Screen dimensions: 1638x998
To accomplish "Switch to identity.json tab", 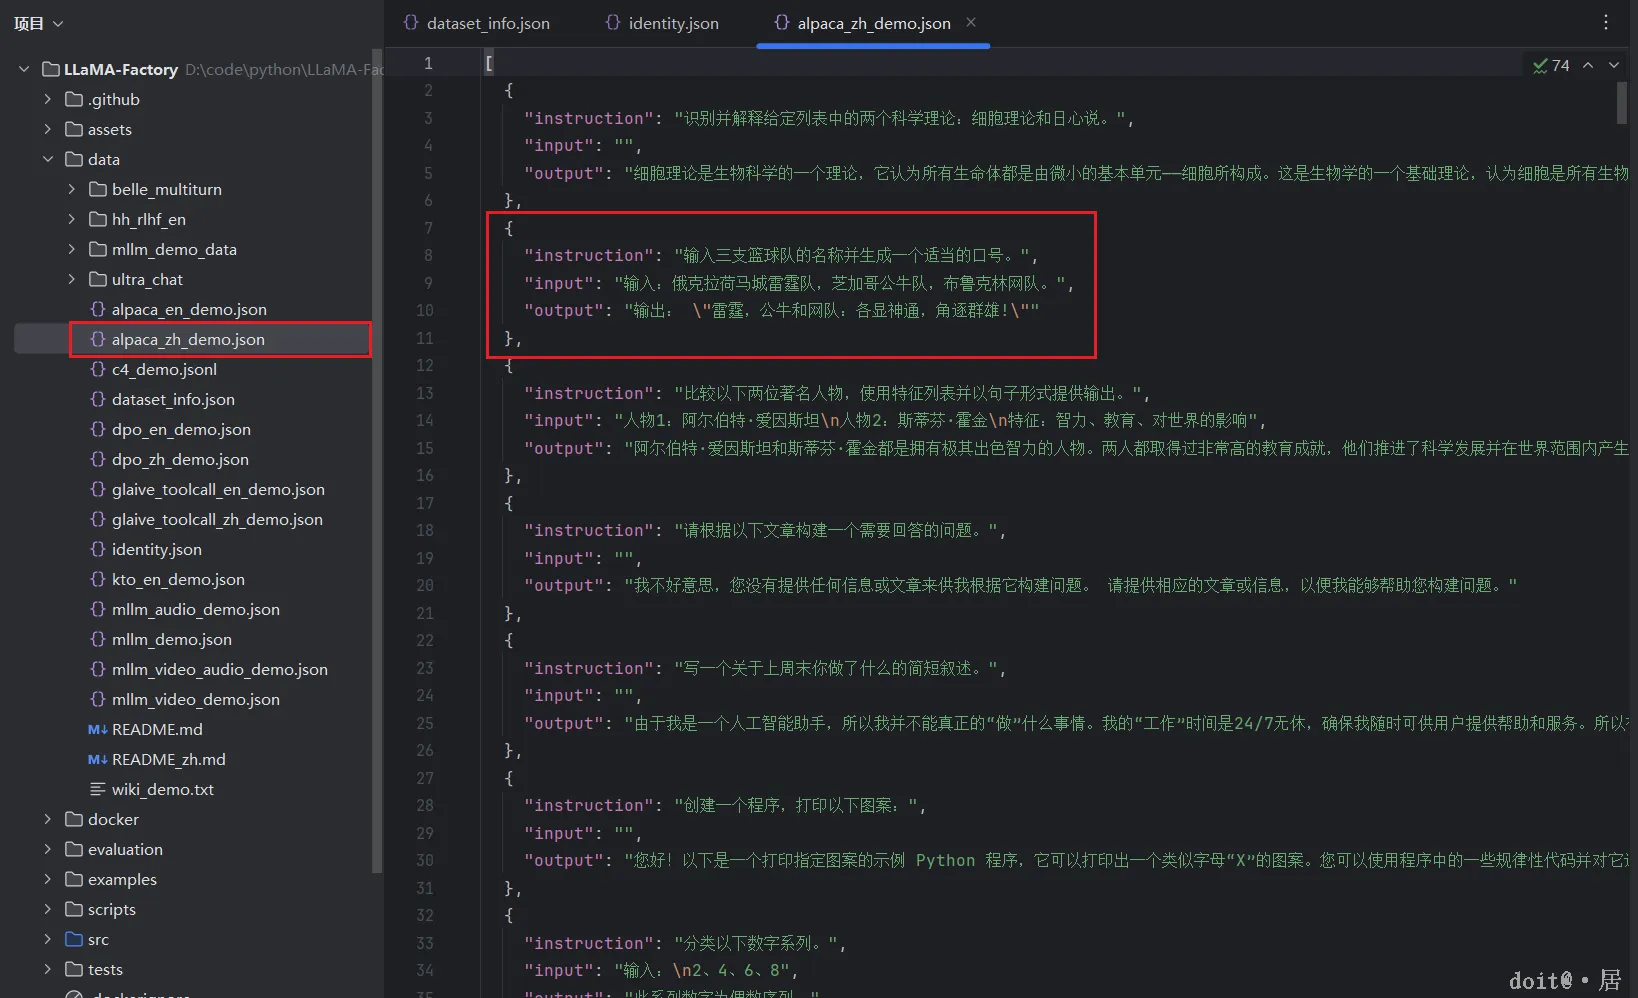I will 662,23.
